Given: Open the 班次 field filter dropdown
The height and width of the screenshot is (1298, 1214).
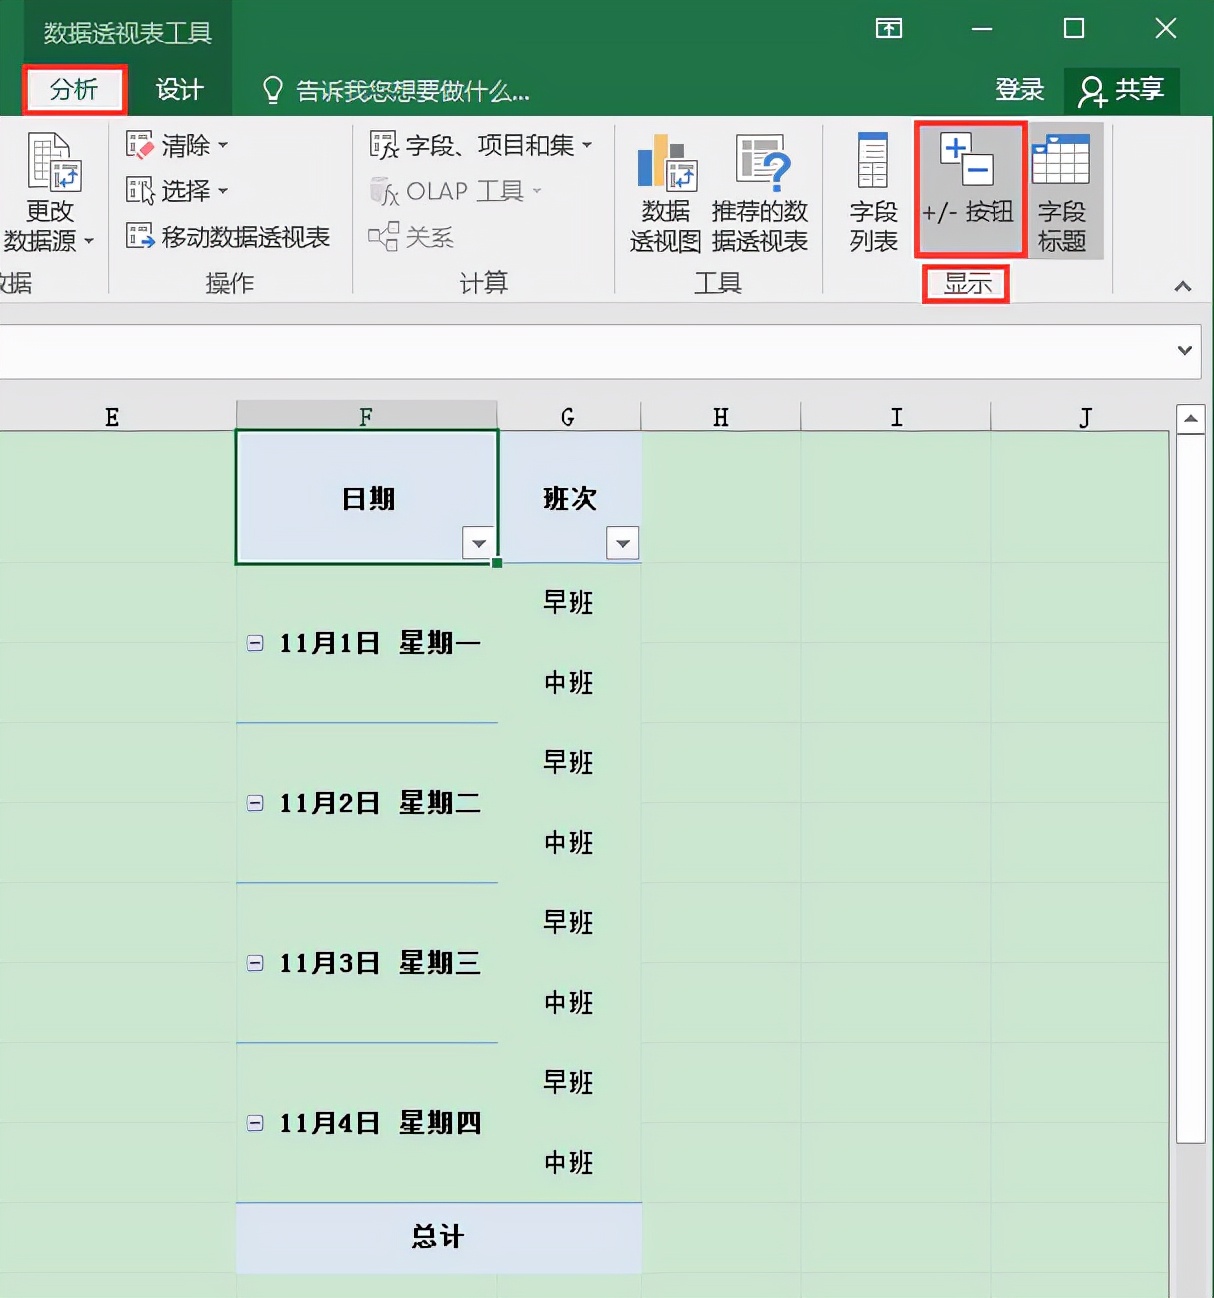Looking at the screenshot, I should click(623, 543).
